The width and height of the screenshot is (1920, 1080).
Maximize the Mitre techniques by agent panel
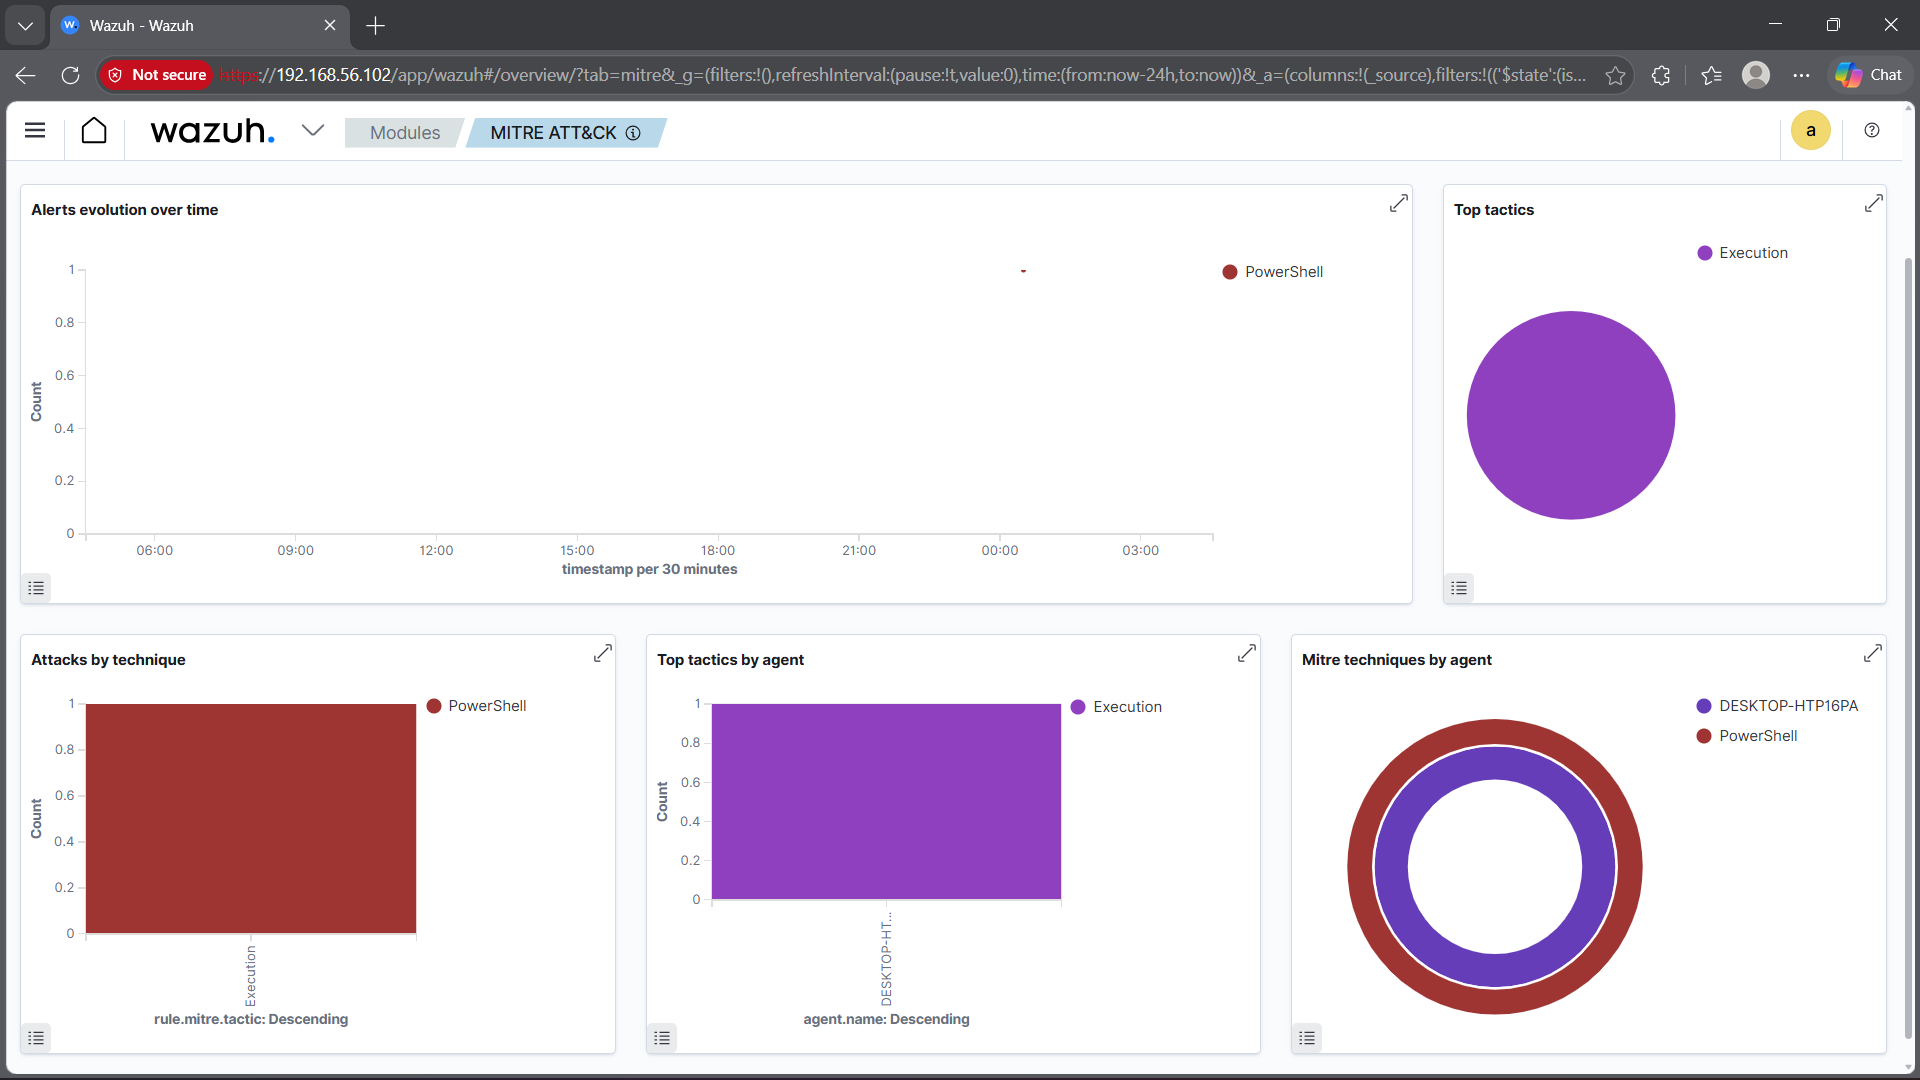point(1873,654)
